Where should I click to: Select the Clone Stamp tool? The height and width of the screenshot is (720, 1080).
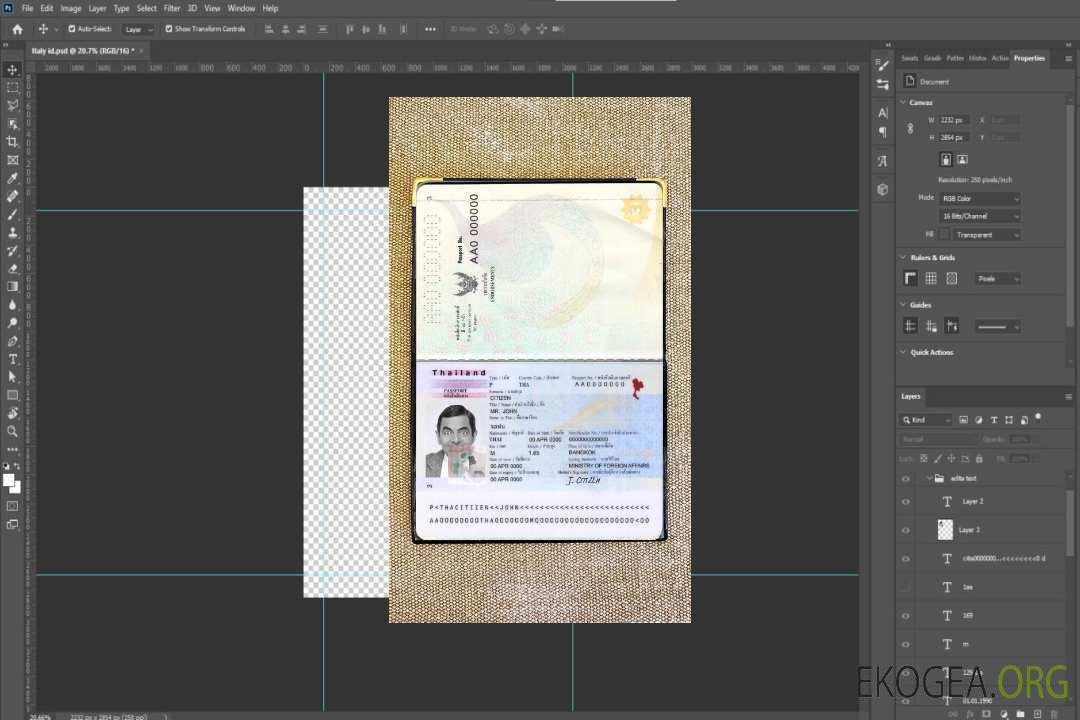(12, 232)
